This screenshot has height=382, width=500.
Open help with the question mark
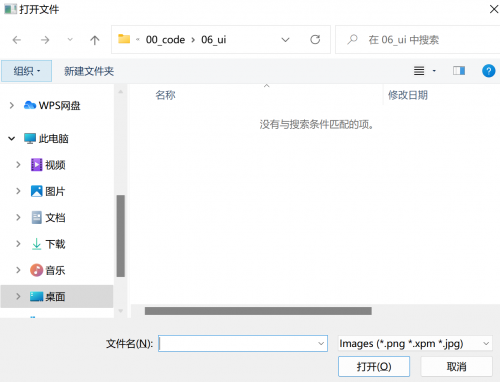[488, 71]
